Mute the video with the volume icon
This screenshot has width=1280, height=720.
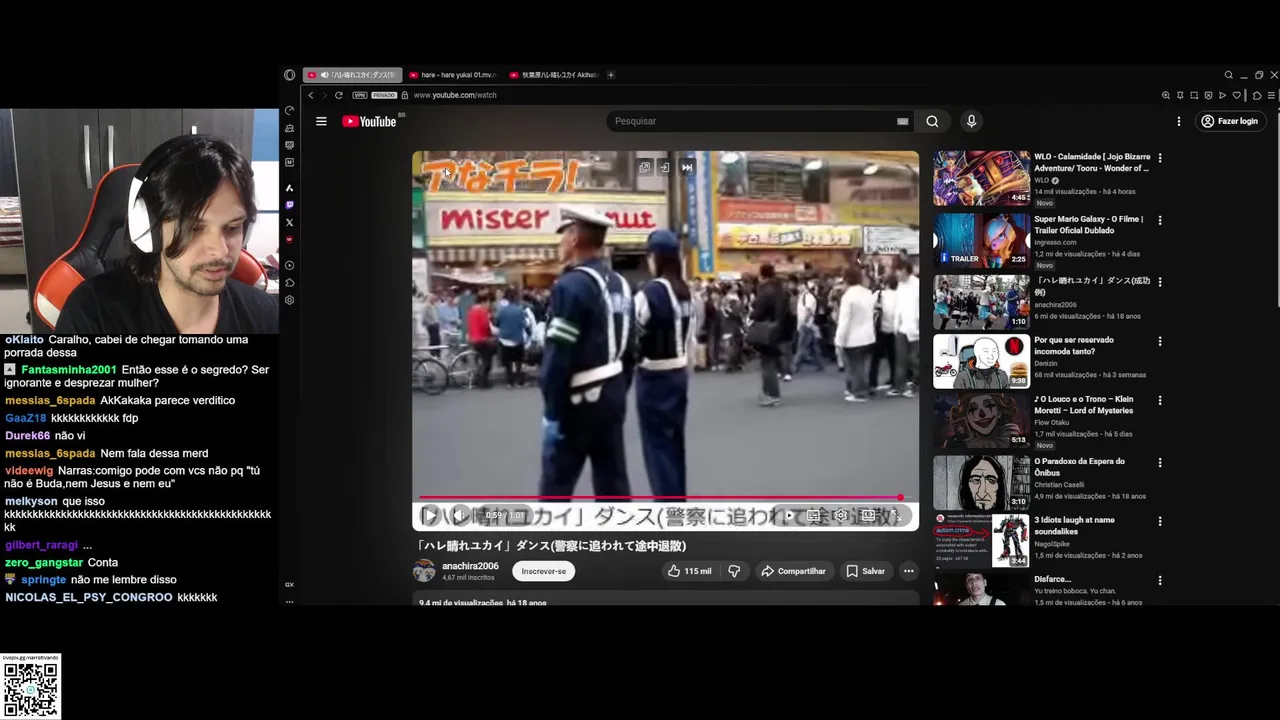[460, 516]
